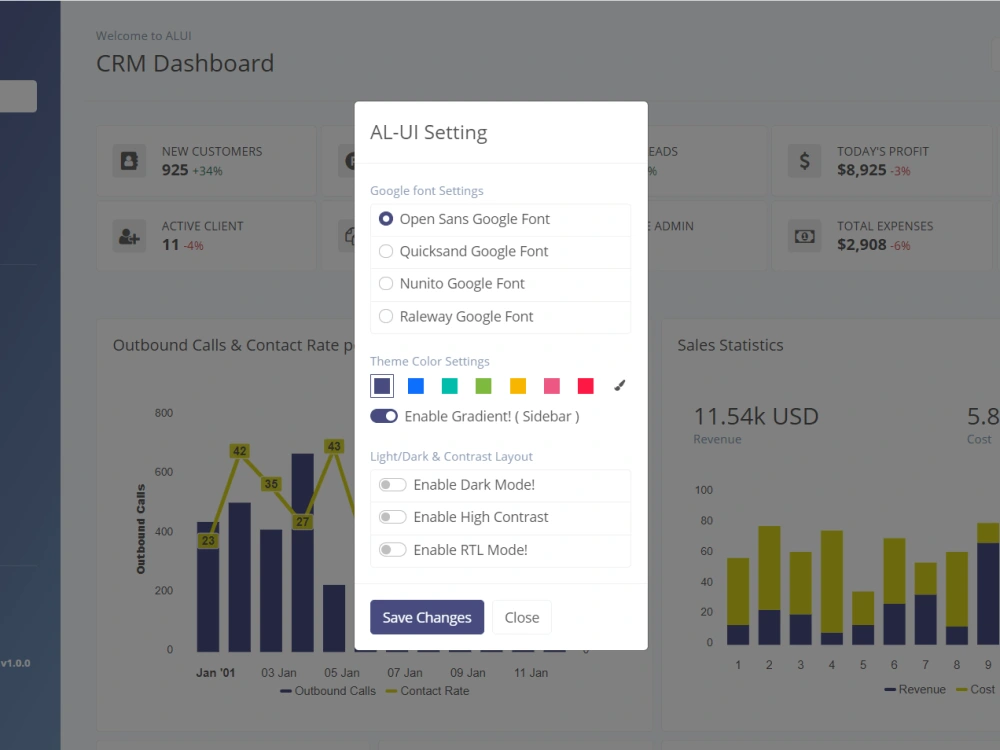Viewport: 1000px width, 750px height.
Task: Click Today's Profit dollar icon
Action: (x=804, y=161)
